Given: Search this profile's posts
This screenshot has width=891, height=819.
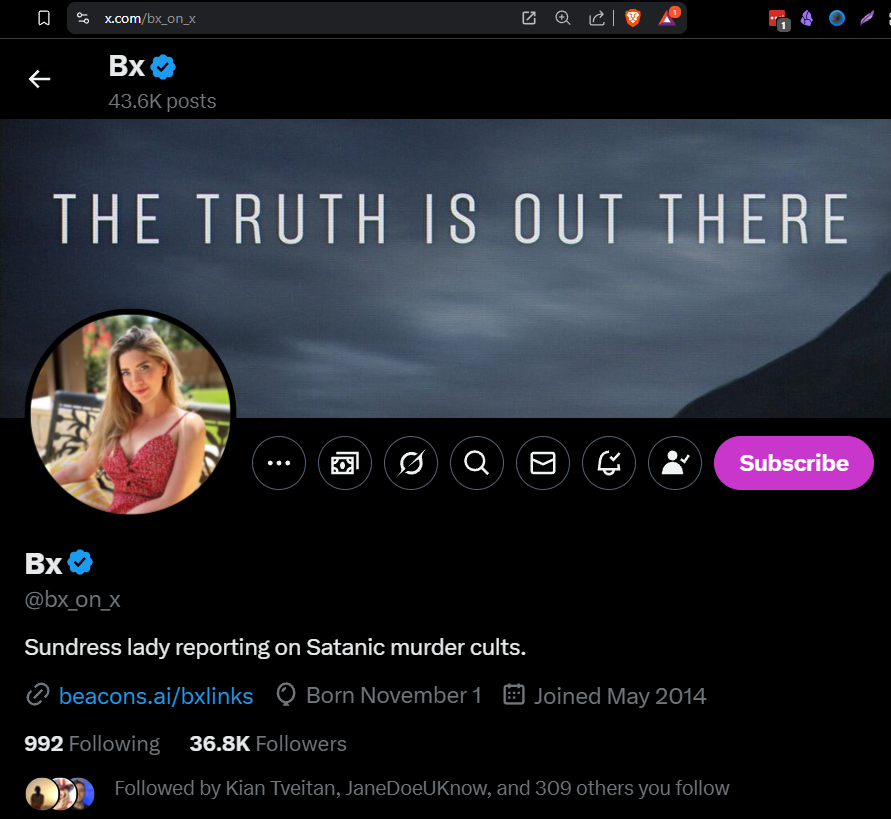Looking at the screenshot, I should [476, 462].
